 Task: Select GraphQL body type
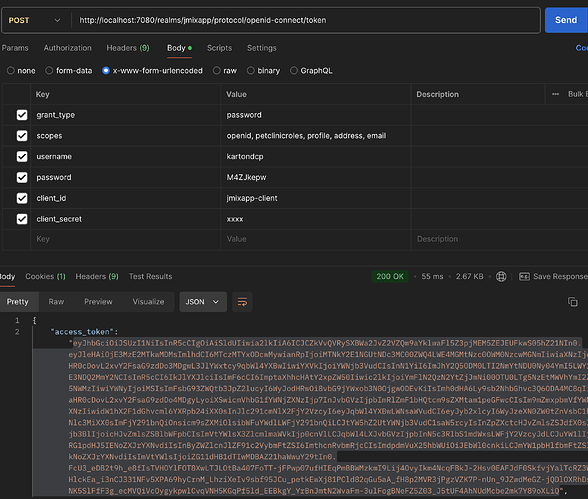click(x=294, y=70)
